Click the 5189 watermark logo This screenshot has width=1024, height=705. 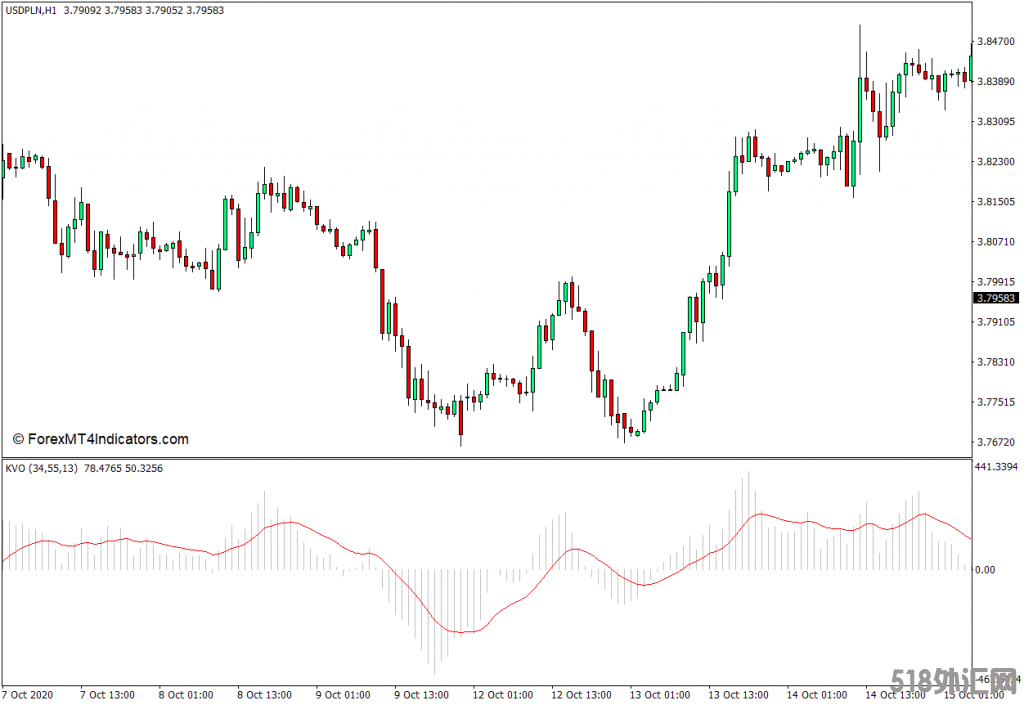coord(955,682)
